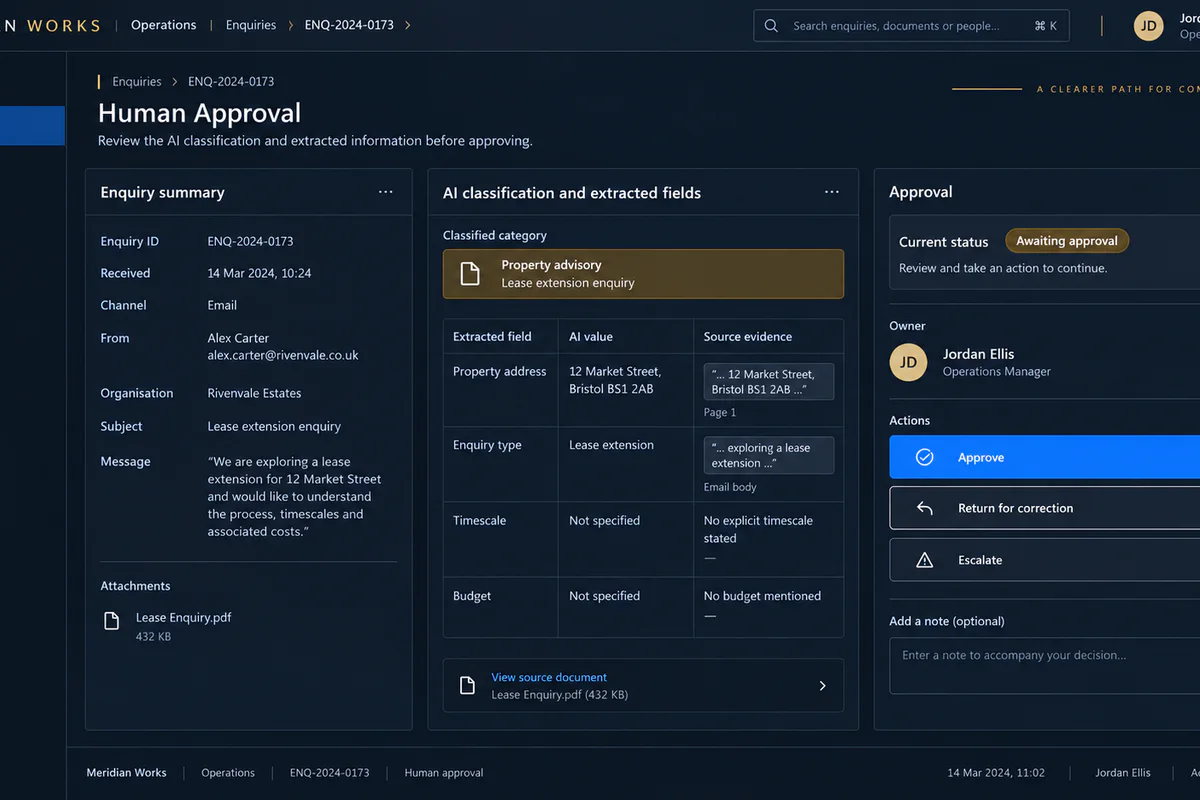The height and width of the screenshot is (800, 1200).
Task: Click the ⌘ K shortcut hint
Action: click(1046, 26)
